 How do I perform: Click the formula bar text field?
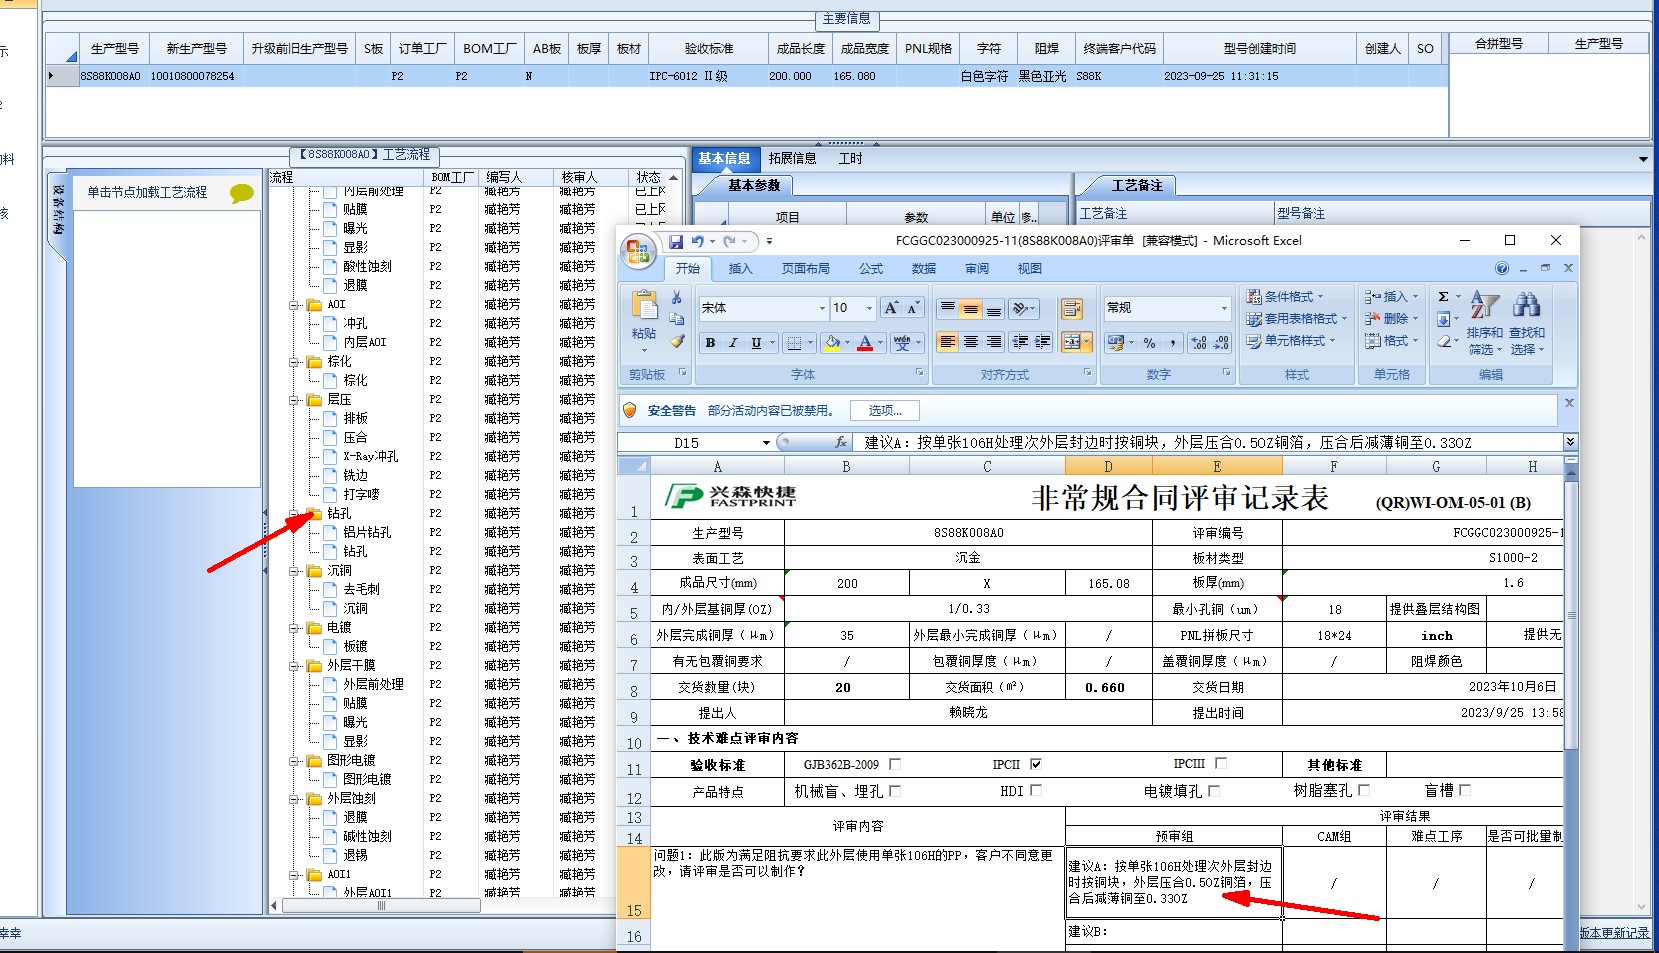pos(1208,442)
